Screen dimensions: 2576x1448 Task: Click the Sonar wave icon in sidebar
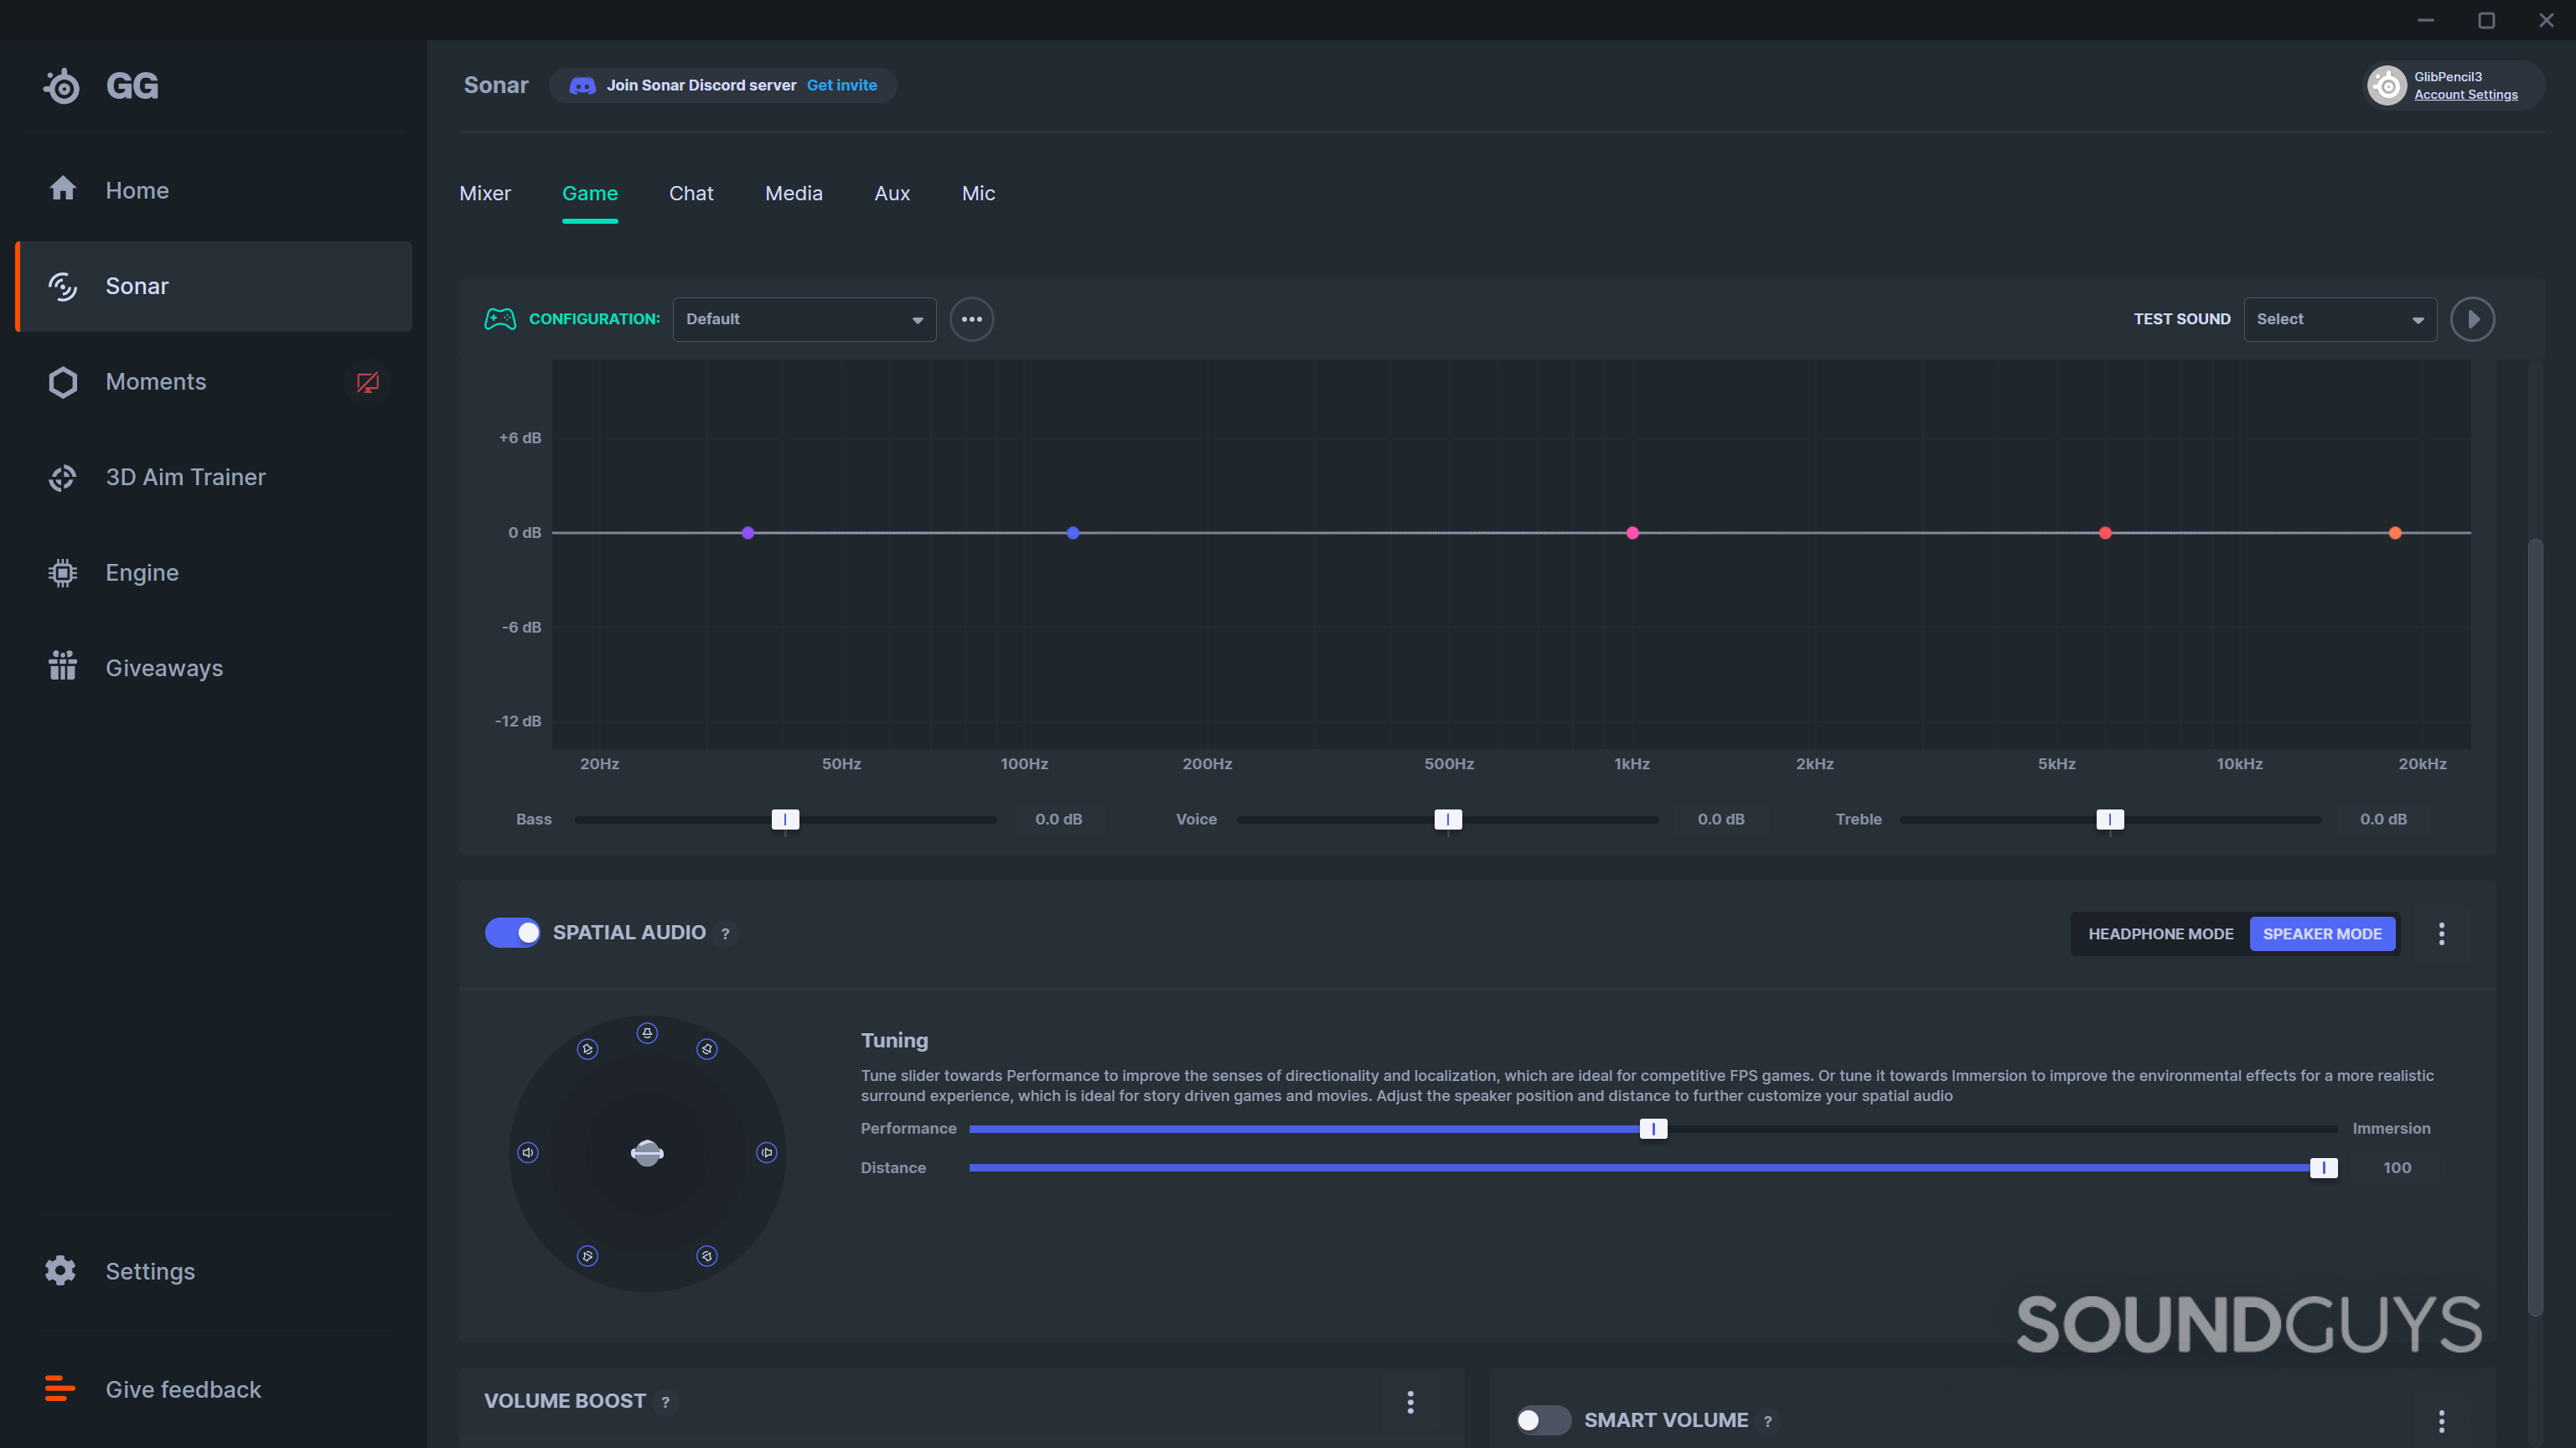[63, 286]
